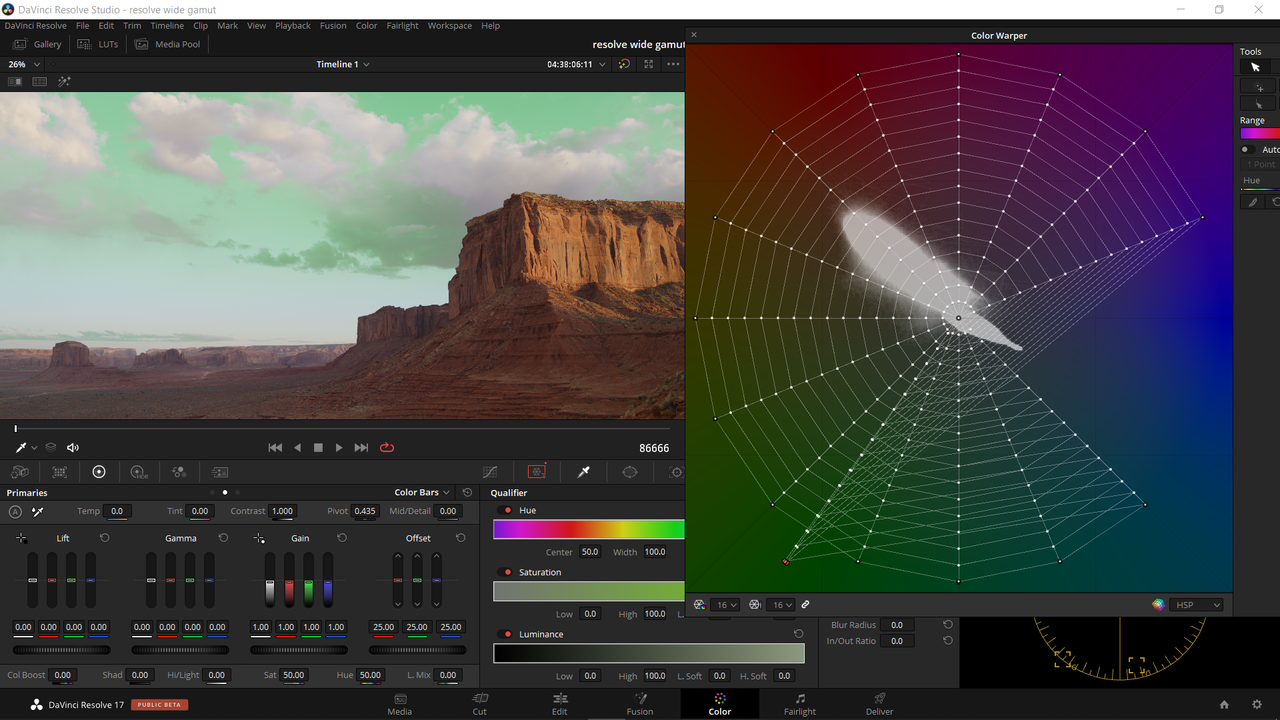
Task: Open the Curves palette icon
Action: click(x=490, y=472)
